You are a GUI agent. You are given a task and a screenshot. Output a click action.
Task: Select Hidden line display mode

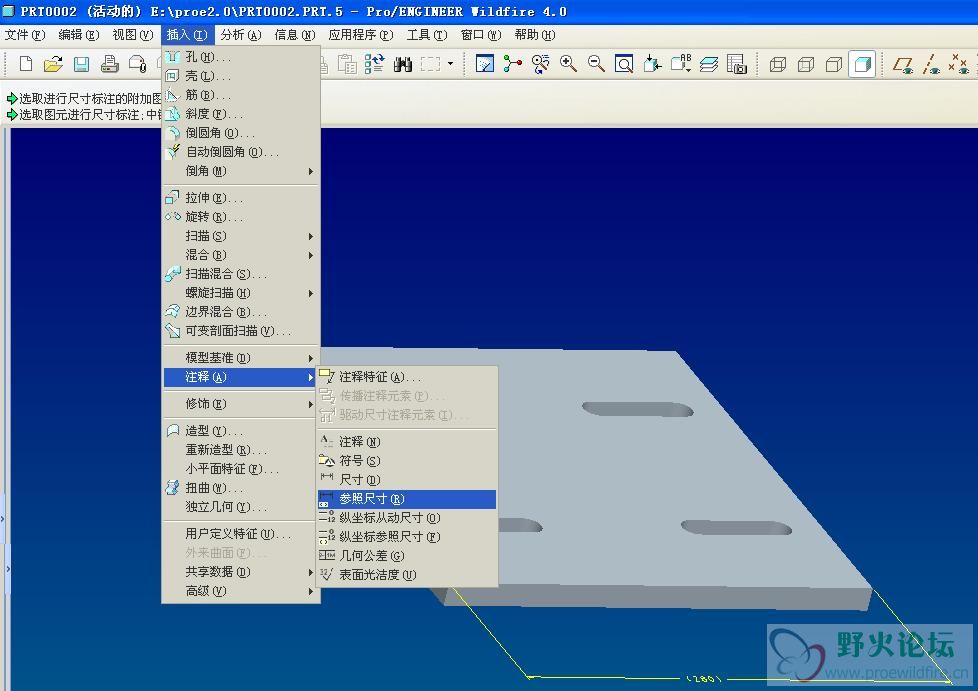click(x=806, y=64)
